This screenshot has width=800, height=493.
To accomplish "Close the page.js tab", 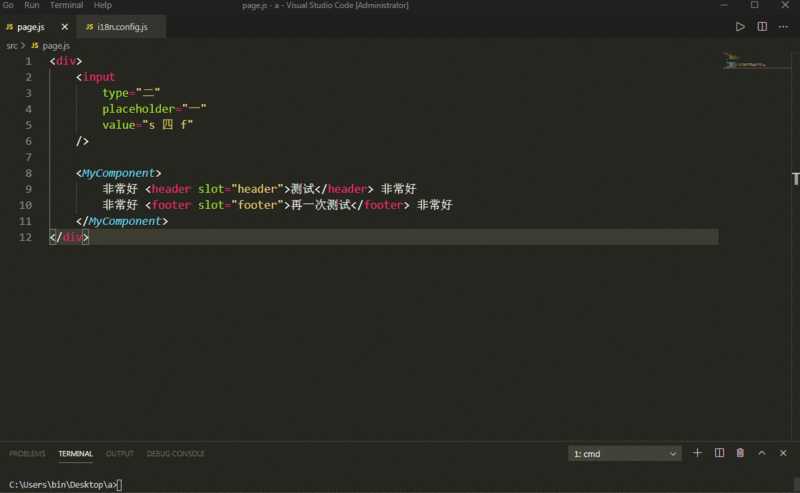I will (x=65, y=27).
